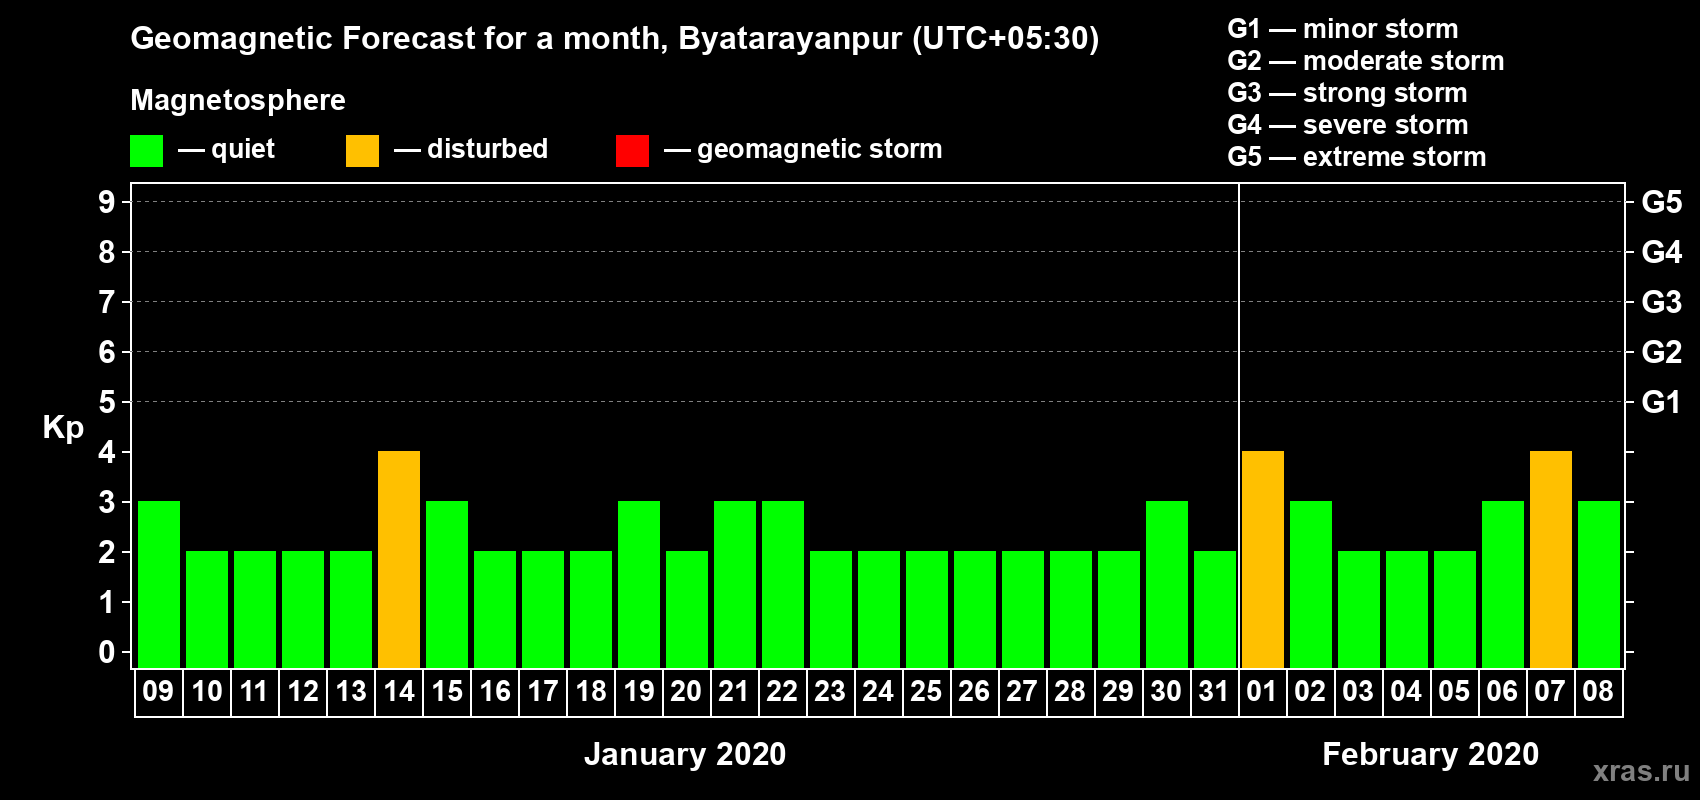Click the 'quiet' legend label

coord(243,149)
